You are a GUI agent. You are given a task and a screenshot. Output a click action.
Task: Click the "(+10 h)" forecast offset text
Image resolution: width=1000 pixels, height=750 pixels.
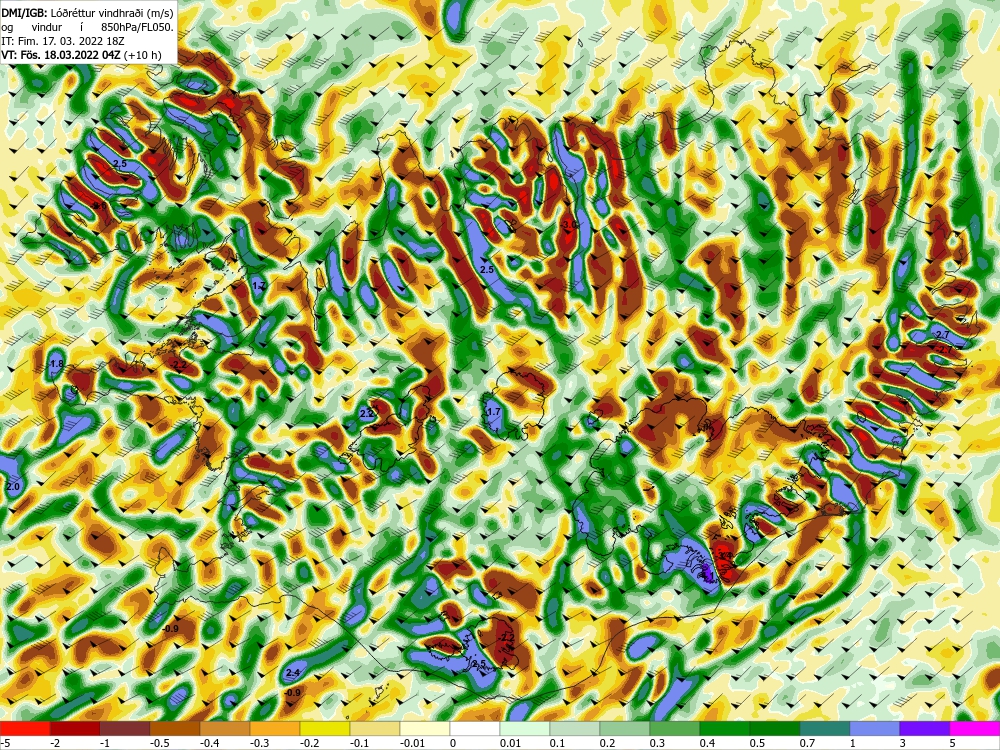[142, 55]
